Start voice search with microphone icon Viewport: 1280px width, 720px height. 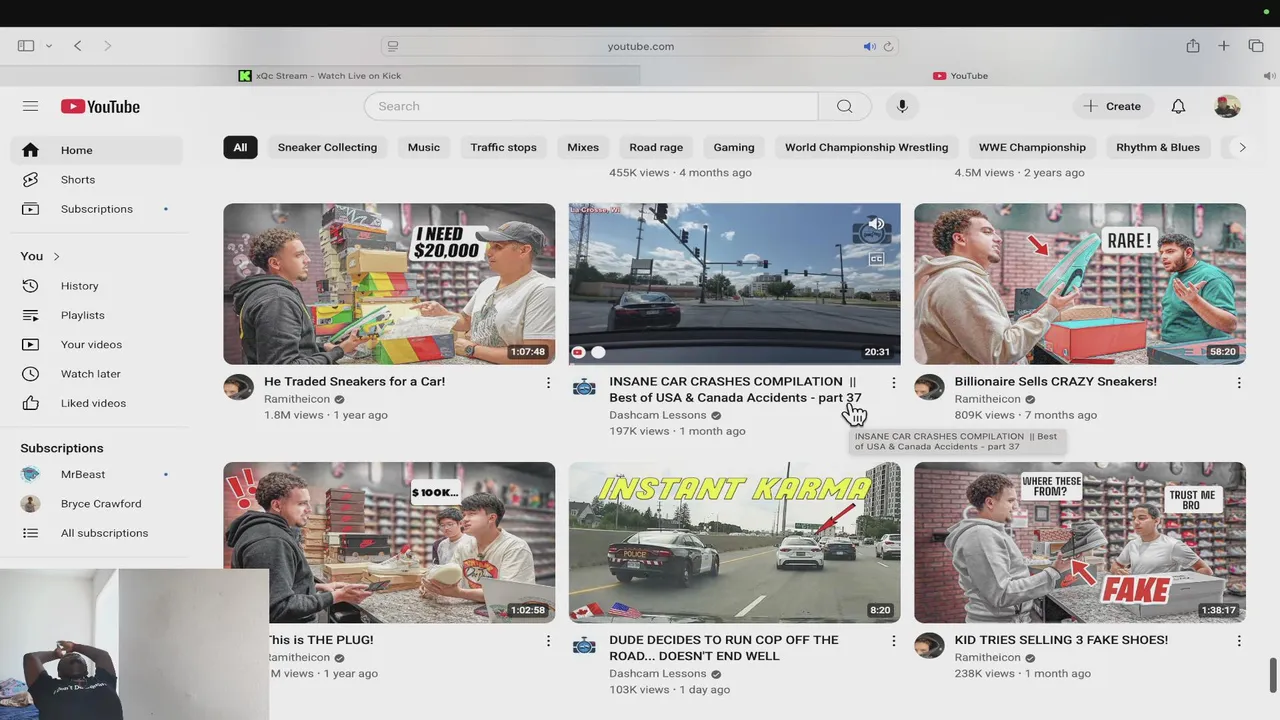coord(902,106)
